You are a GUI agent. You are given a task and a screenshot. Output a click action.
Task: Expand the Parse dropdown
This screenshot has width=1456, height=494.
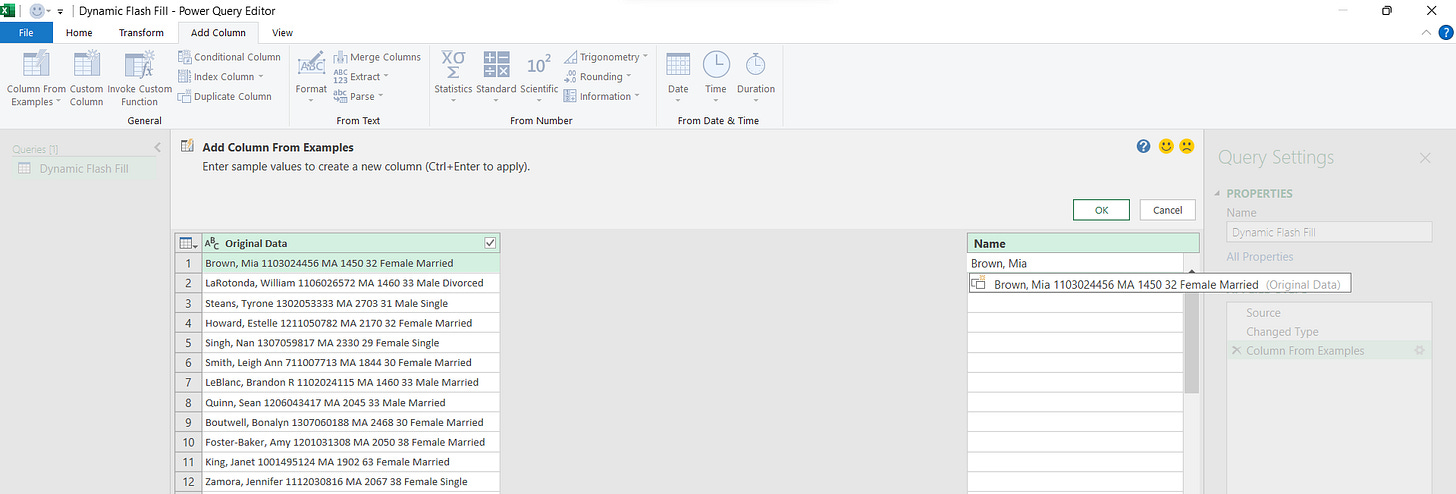coord(381,96)
